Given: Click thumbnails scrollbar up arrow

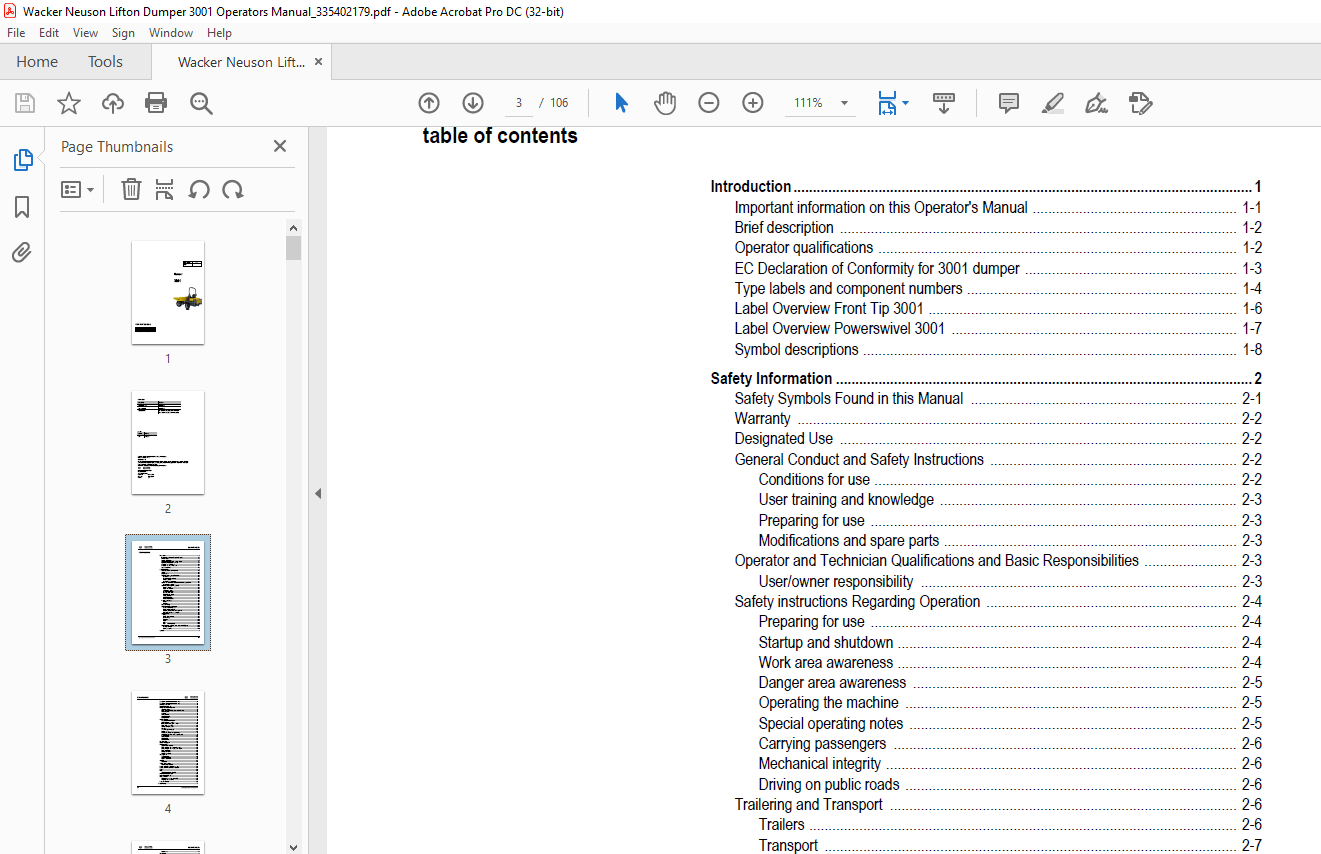Looking at the screenshot, I should [x=294, y=228].
